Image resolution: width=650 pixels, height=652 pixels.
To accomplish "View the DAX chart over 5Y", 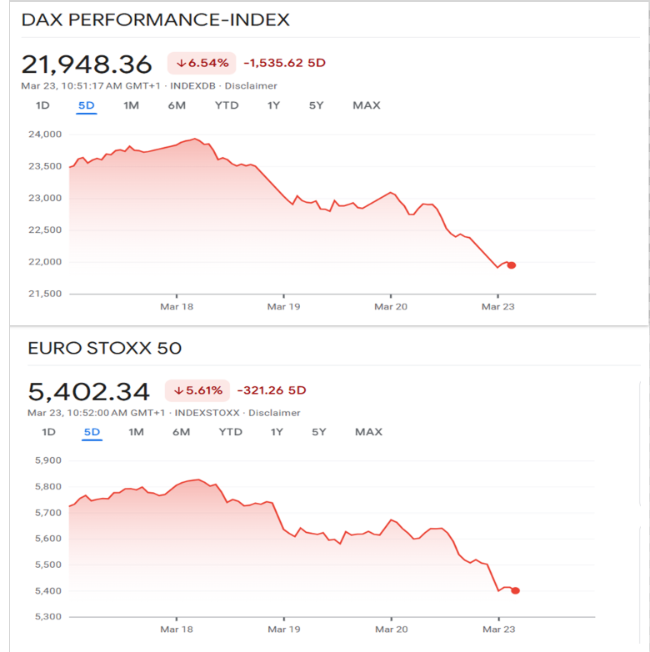I will 316,106.
